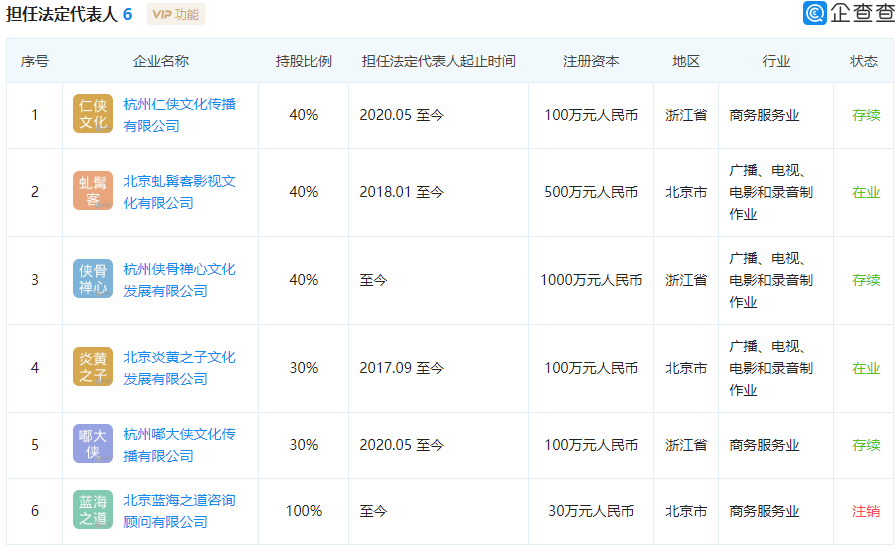Click the 虬髯客 company logo icon
This screenshot has height=546, width=895.
pyautogui.click(x=92, y=191)
